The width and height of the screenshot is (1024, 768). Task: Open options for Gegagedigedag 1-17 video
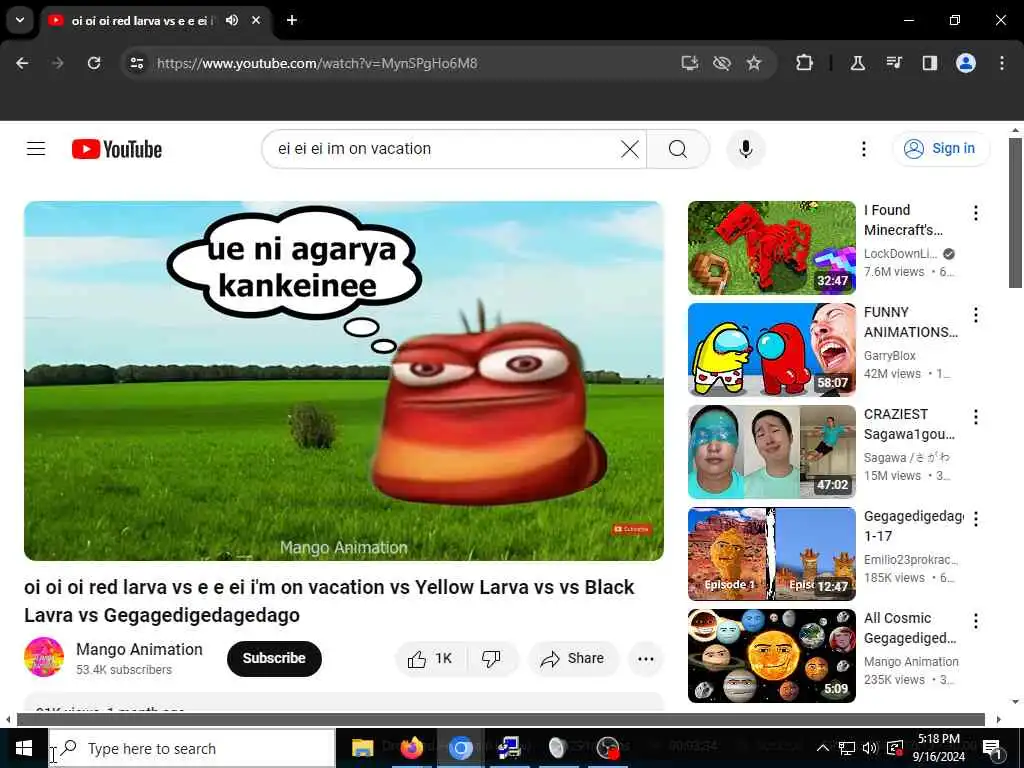[976, 519]
